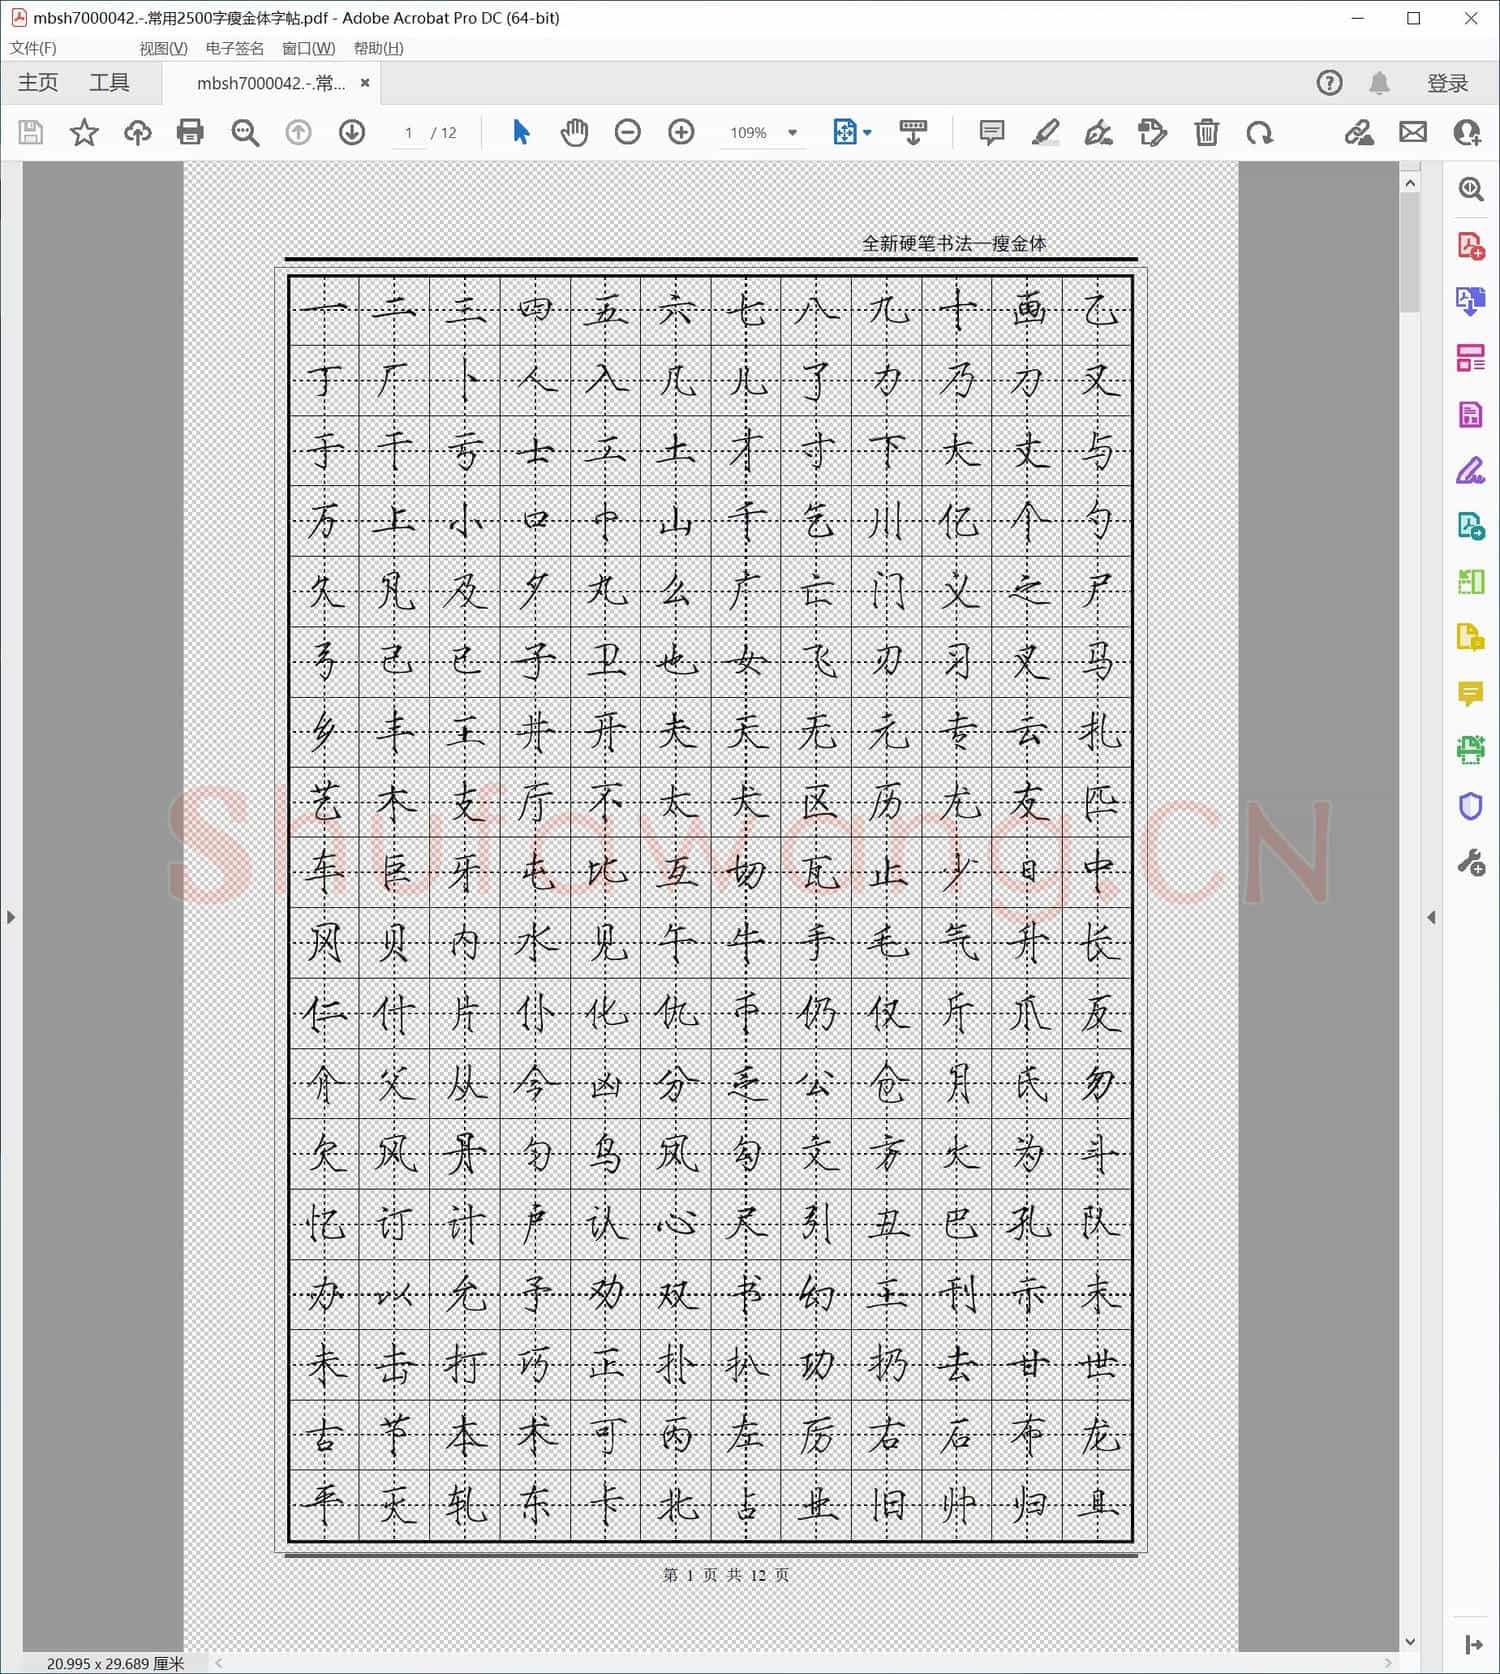Open the 109% zoom level dropdown
The height and width of the screenshot is (1674, 1500).
tap(793, 132)
